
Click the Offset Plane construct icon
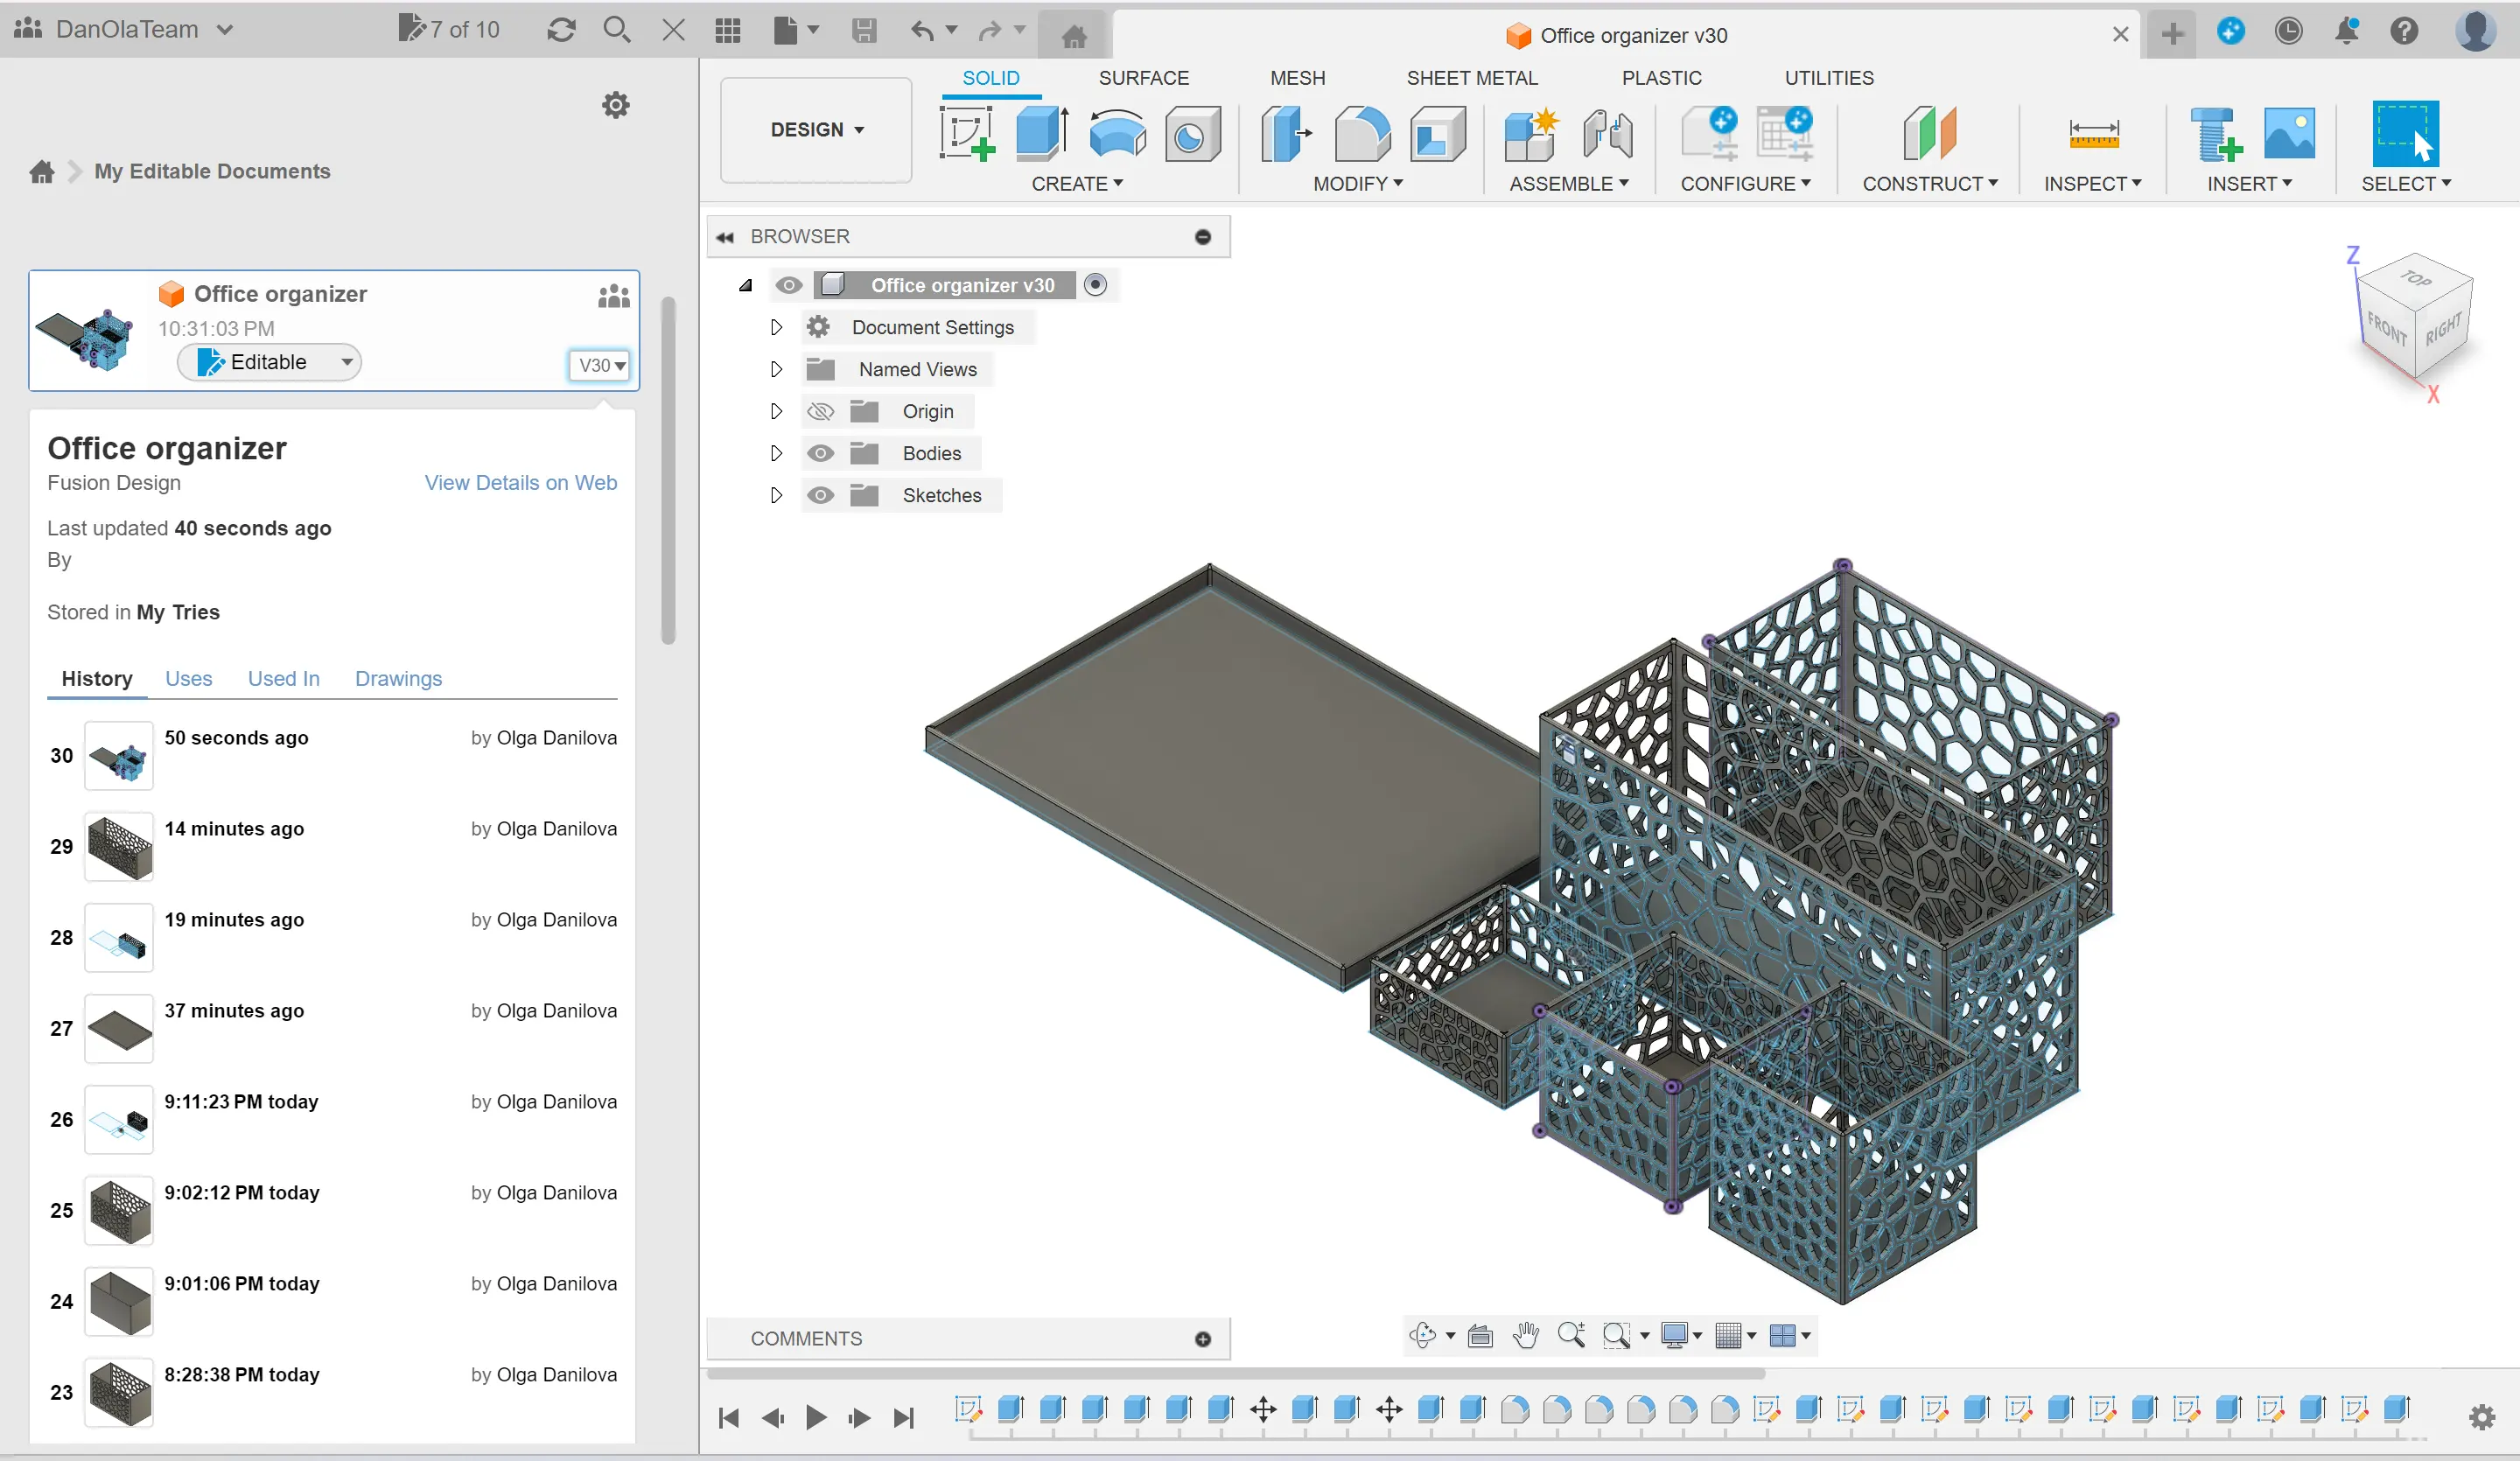(1929, 133)
